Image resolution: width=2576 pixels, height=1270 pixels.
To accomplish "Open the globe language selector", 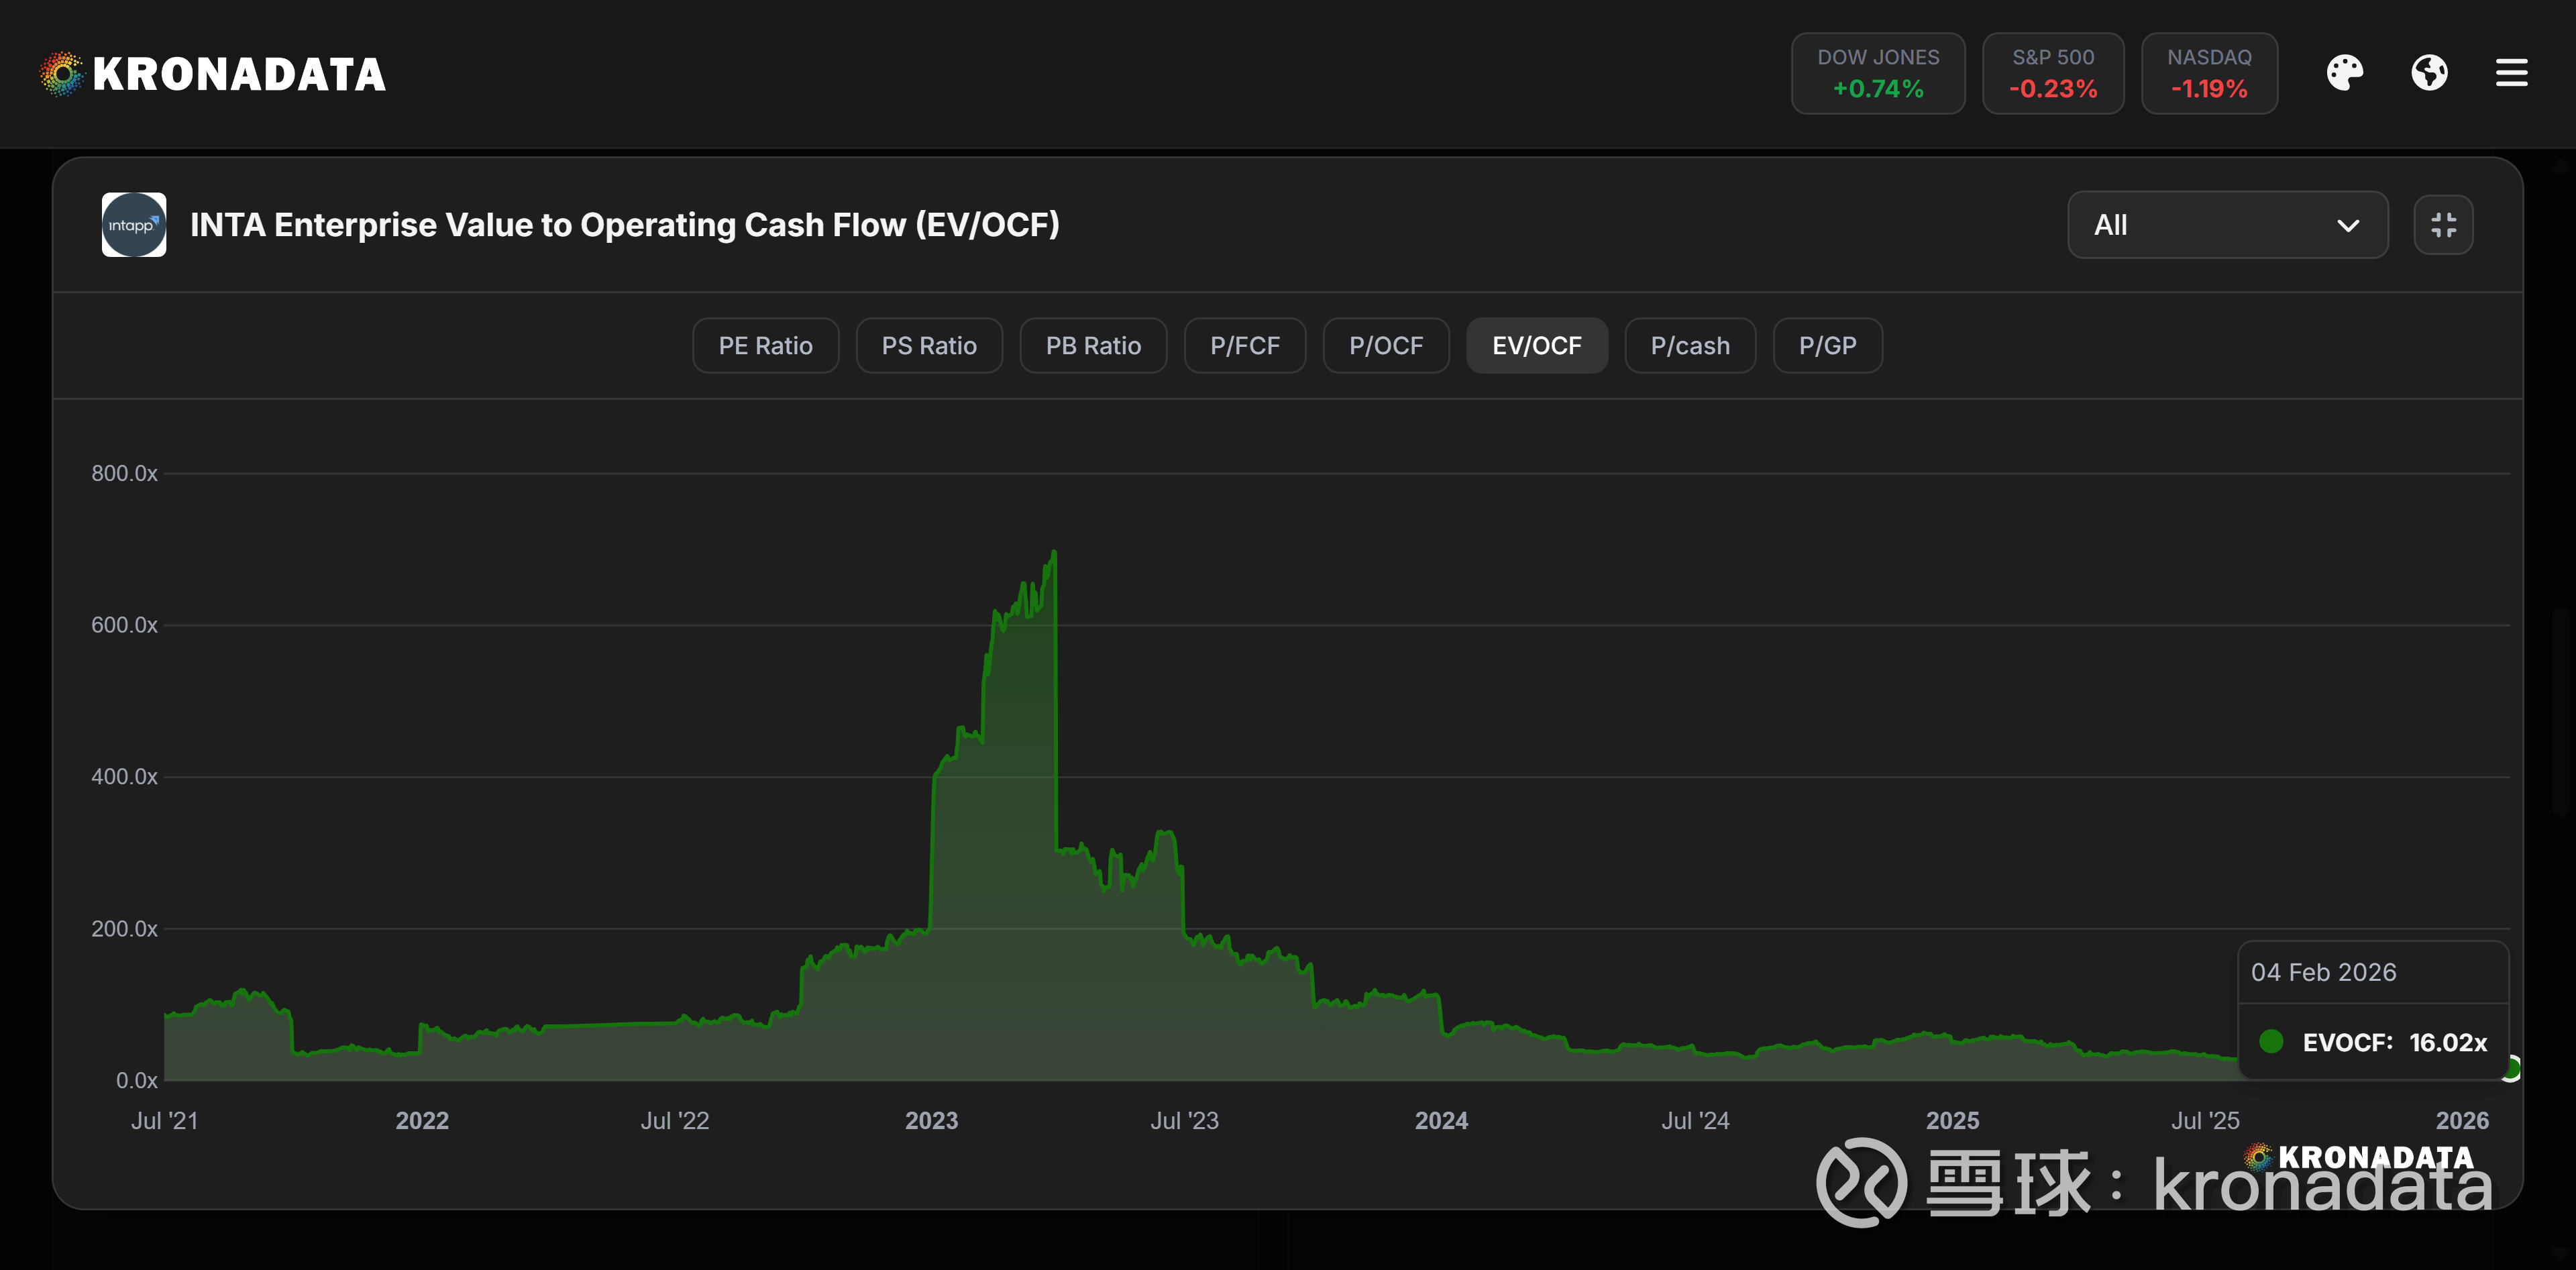I will (x=2429, y=73).
